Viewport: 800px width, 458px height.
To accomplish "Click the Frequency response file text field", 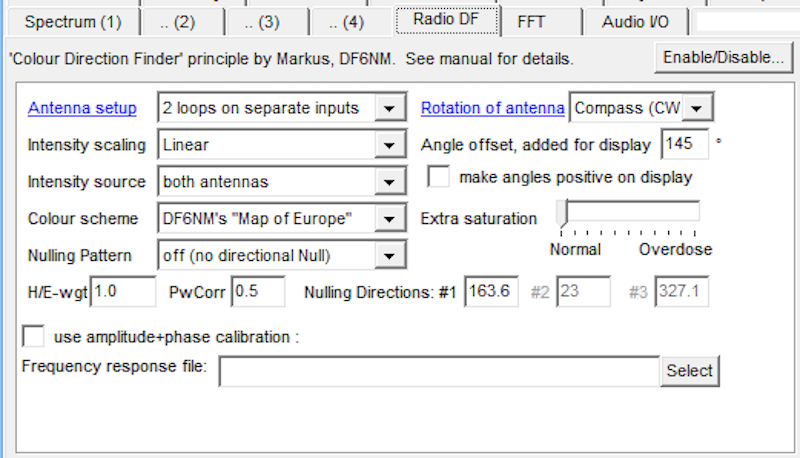I will coord(439,371).
